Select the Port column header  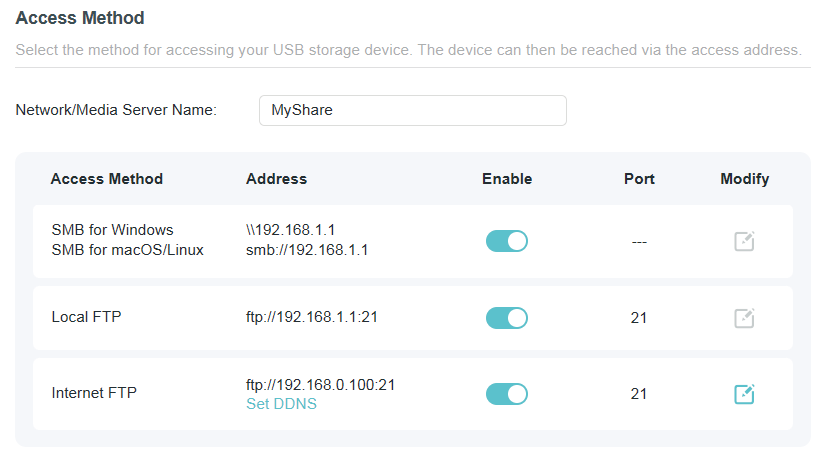point(639,179)
